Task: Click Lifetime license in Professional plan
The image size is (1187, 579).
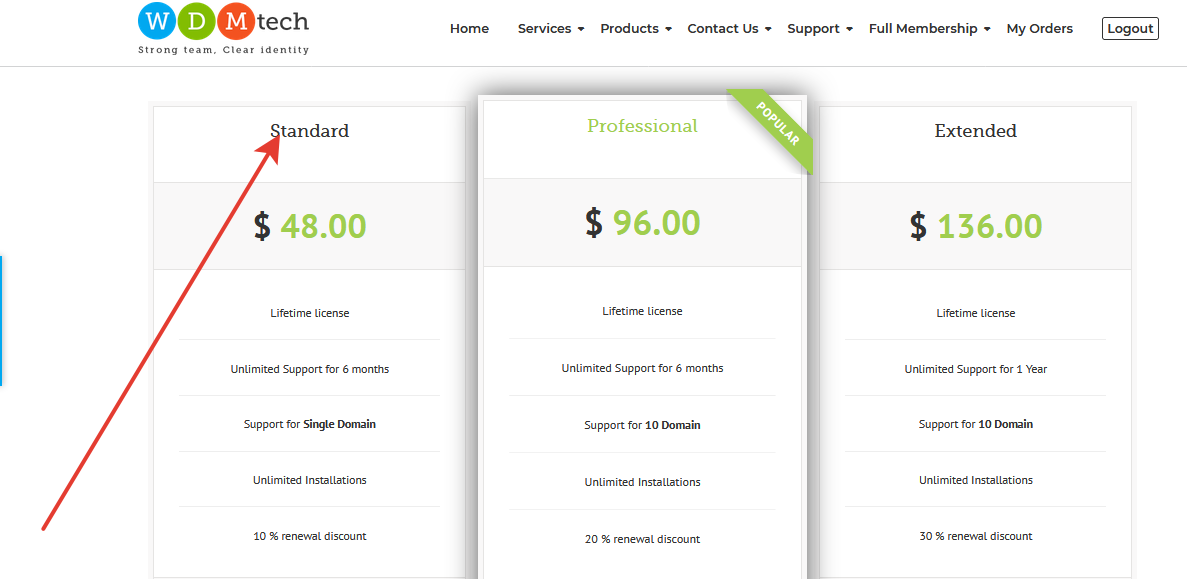Action: (643, 311)
